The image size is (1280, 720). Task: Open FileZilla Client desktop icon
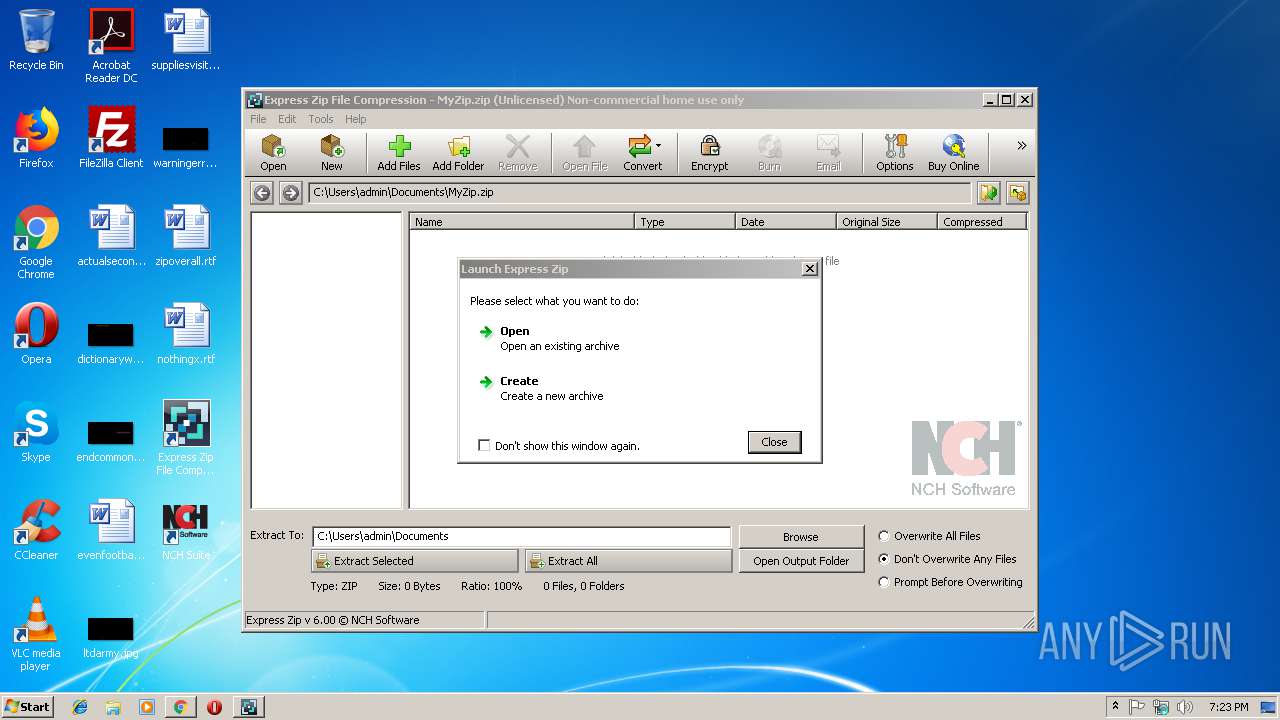[x=111, y=138]
